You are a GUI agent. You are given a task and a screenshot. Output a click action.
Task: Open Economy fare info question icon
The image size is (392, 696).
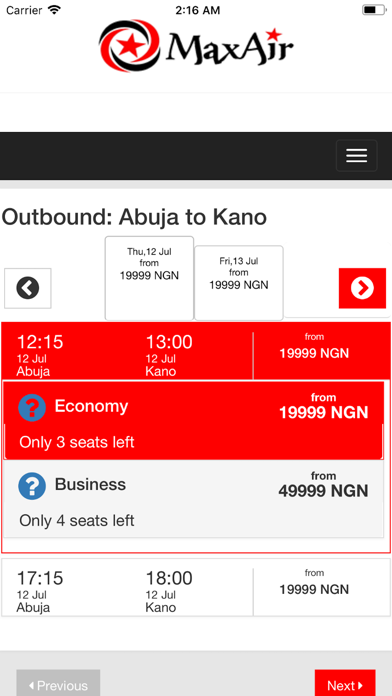coord(32,407)
